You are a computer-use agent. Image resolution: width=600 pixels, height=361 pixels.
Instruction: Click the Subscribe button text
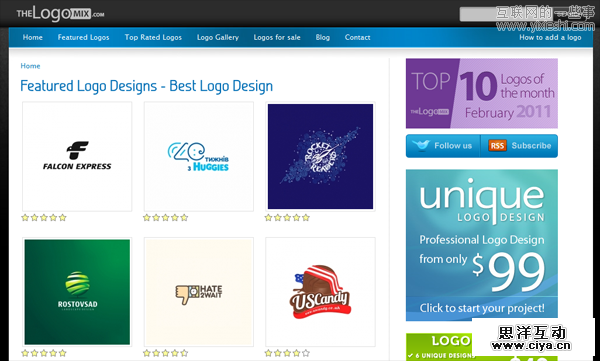532,146
